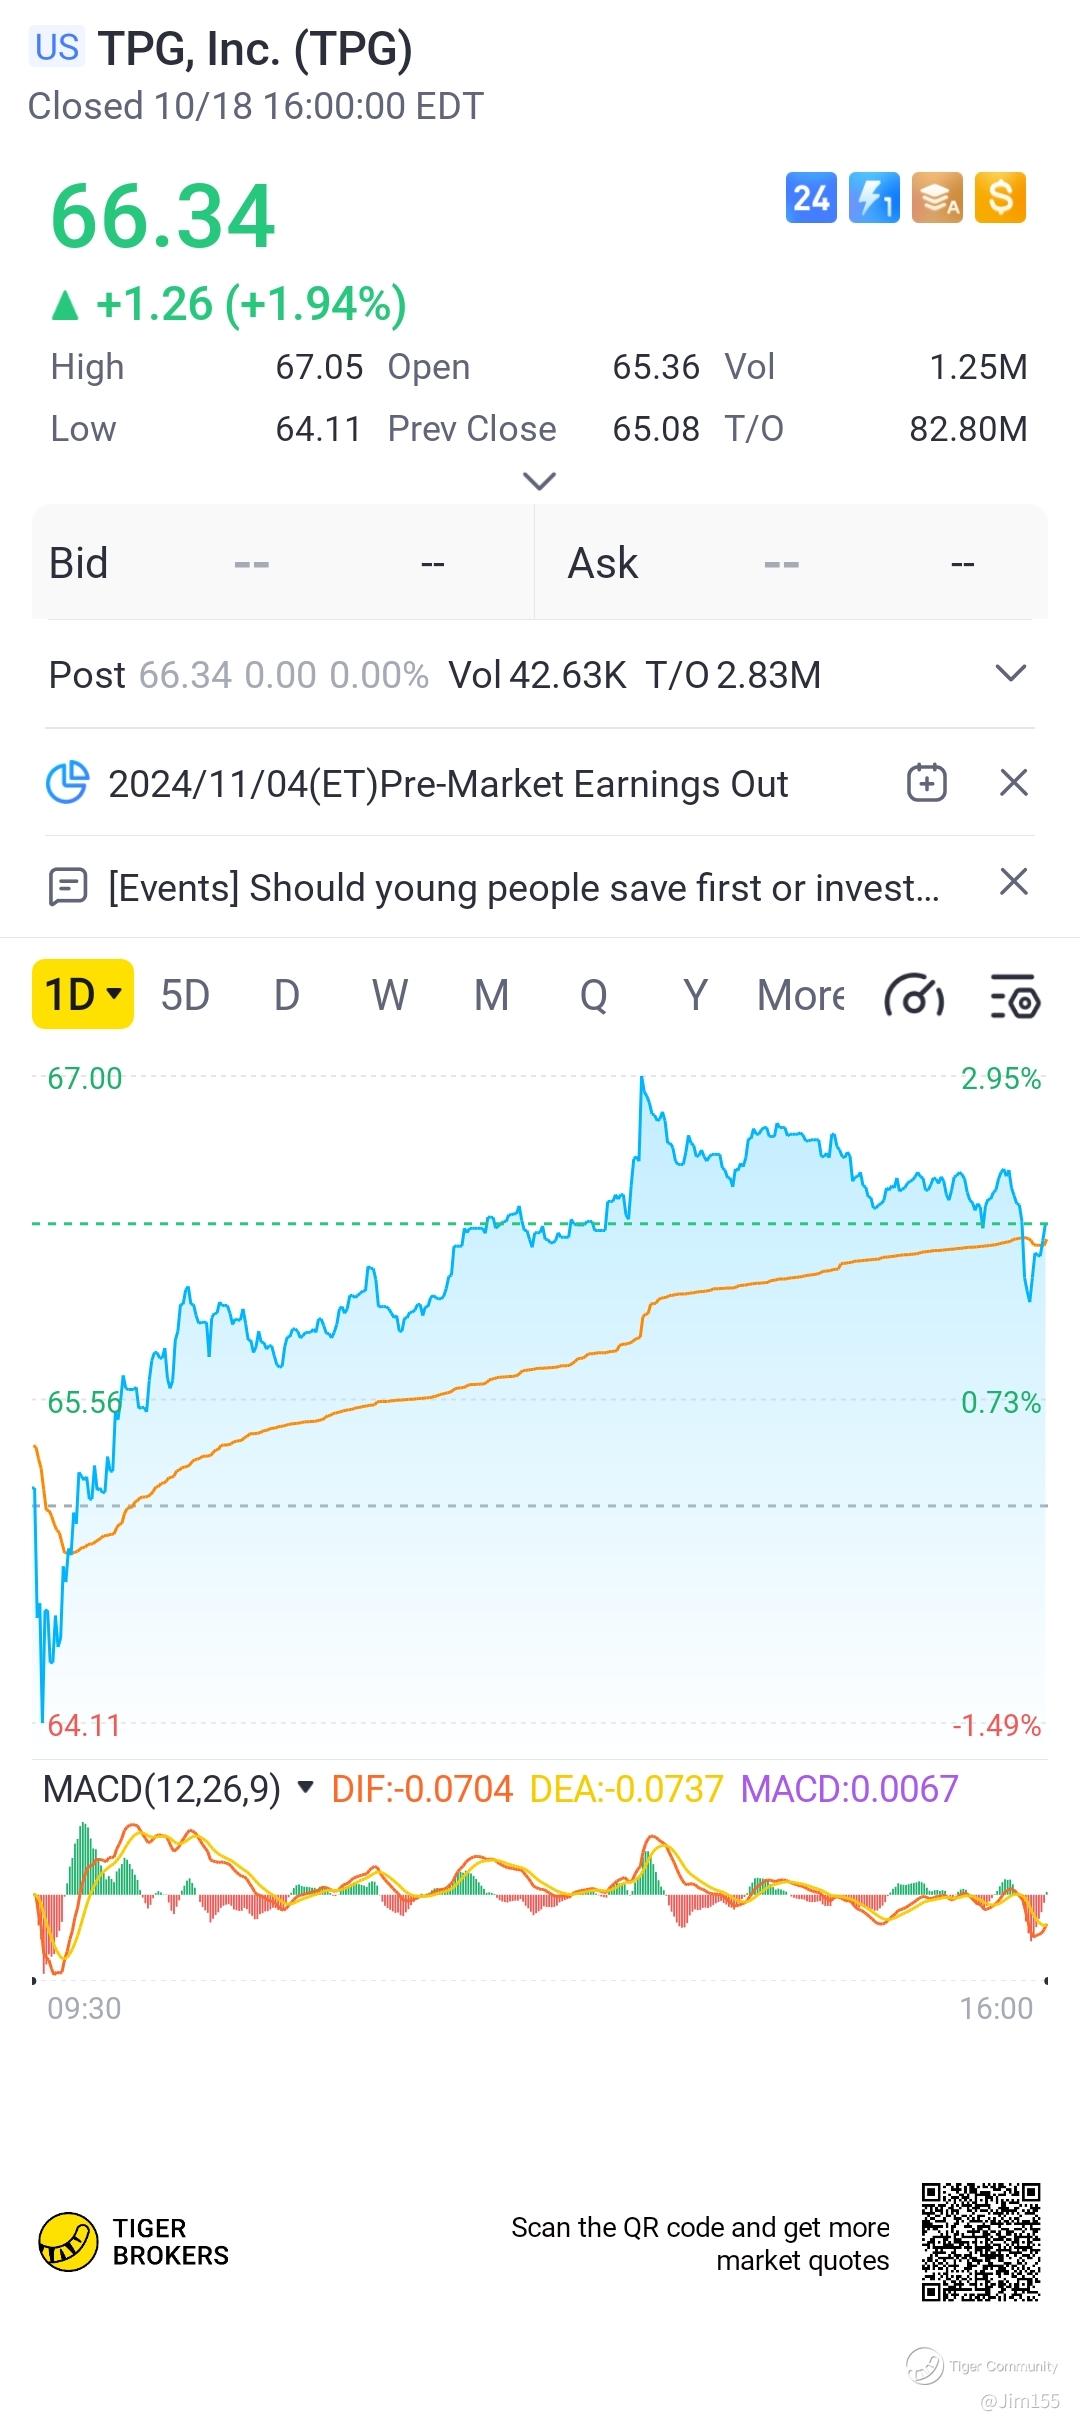Image resolution: width=1080 pixels, height=2426 pixels.
Task: Expand the quote details chevron
Action: point(539,482)
